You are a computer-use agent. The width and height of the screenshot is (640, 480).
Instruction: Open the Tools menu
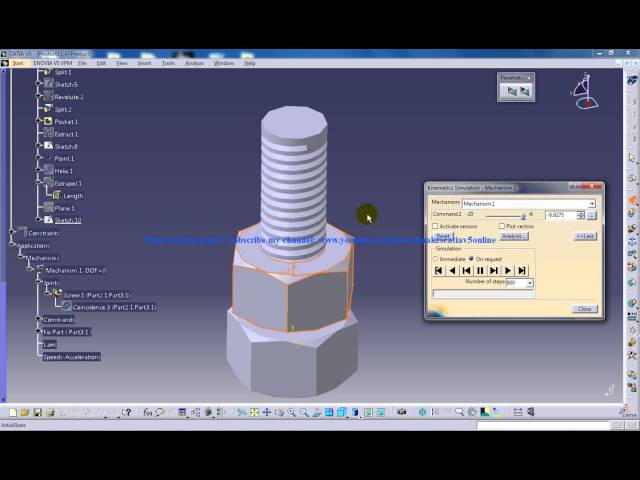tap(168, 63)
